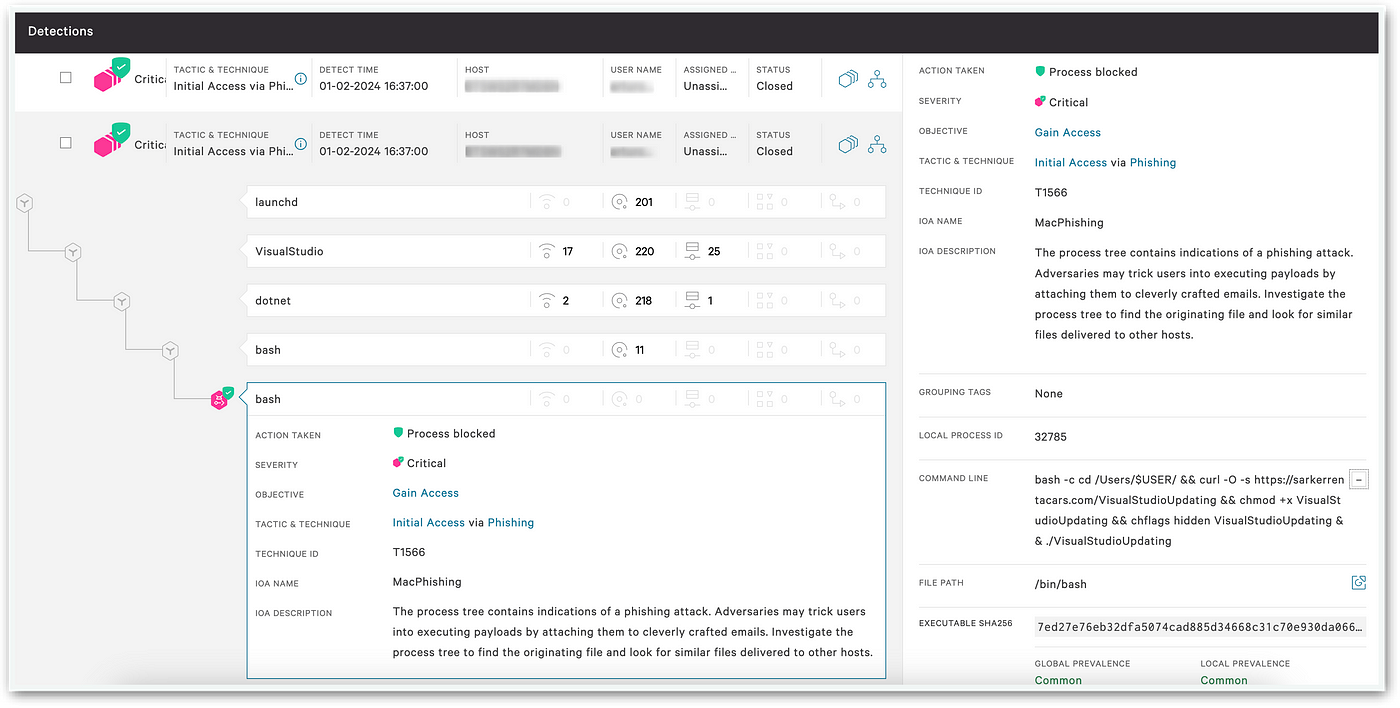Expand the launchd process row
This screenshot has height=708, width=1400.
point(566,202)
